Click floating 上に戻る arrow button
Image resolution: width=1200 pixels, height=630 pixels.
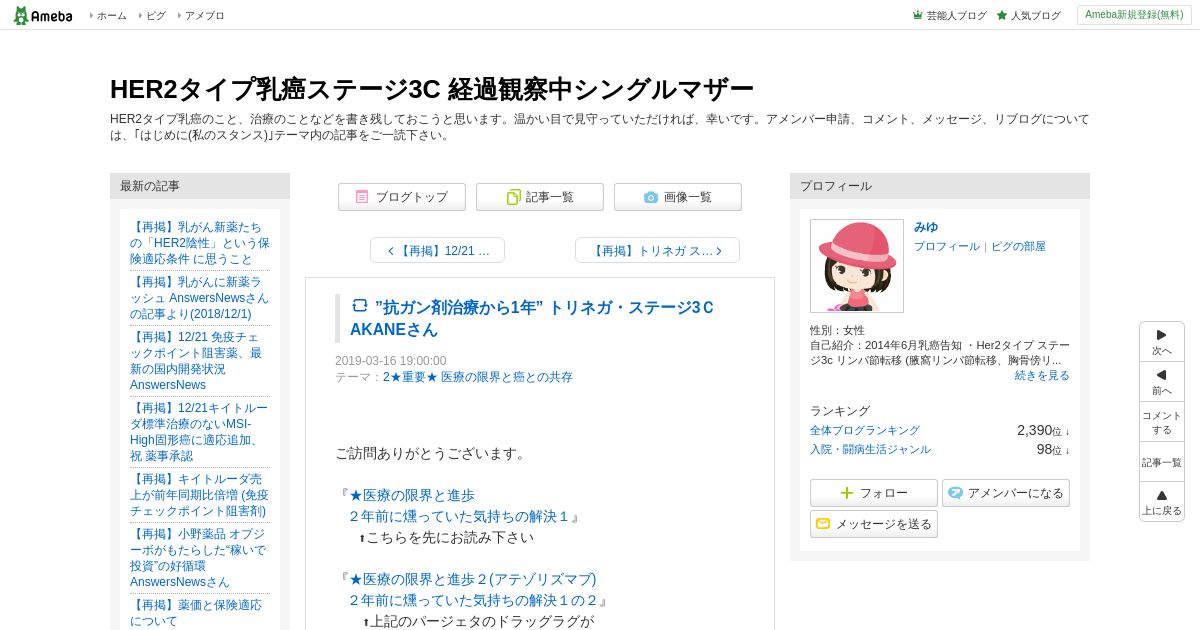(x=1162, y=502)
